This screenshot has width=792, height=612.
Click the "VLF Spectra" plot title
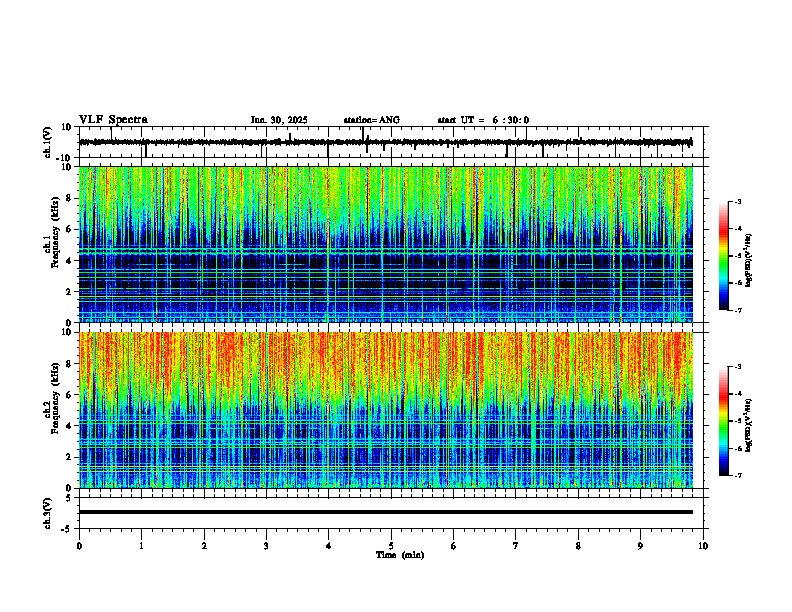113,120
